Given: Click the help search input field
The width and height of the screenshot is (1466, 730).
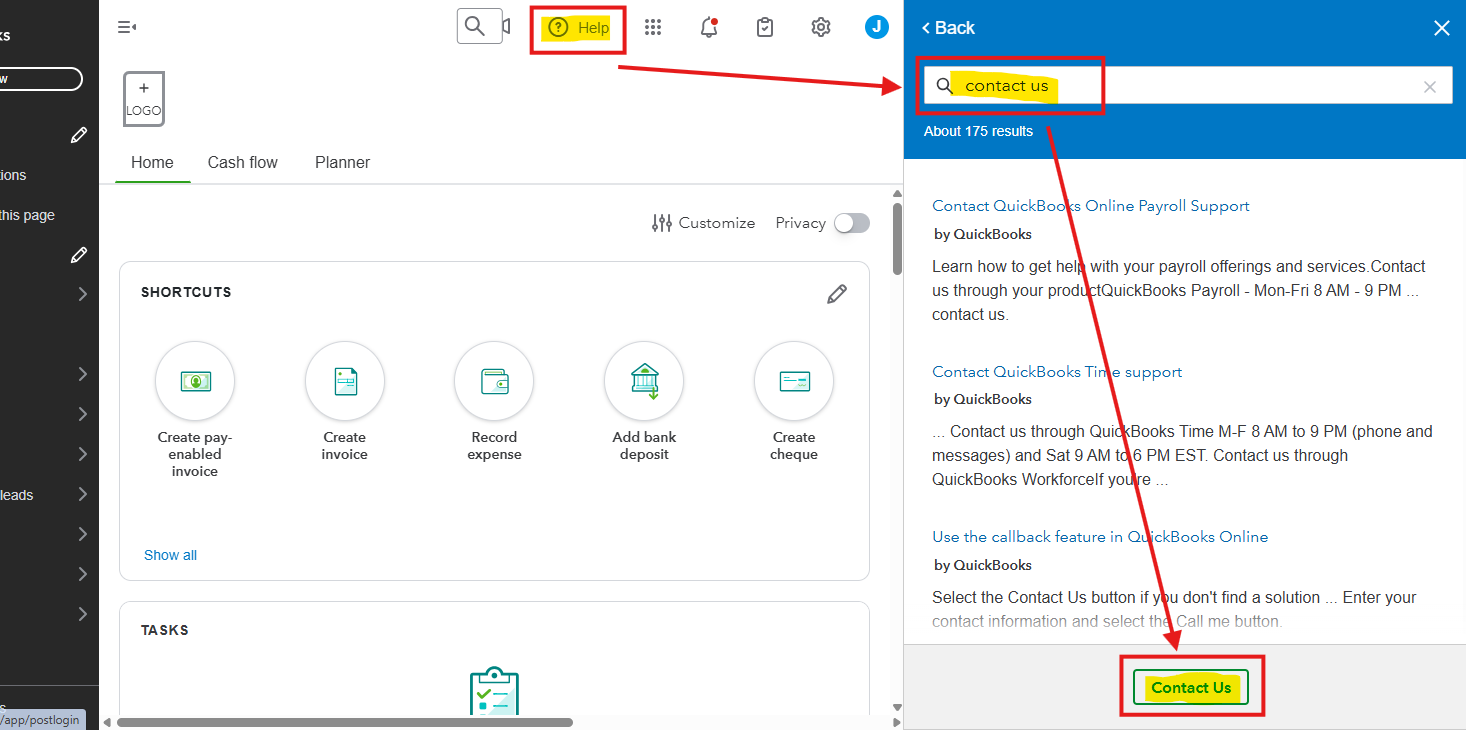Looking at the screenshot, I should 1180,86.
